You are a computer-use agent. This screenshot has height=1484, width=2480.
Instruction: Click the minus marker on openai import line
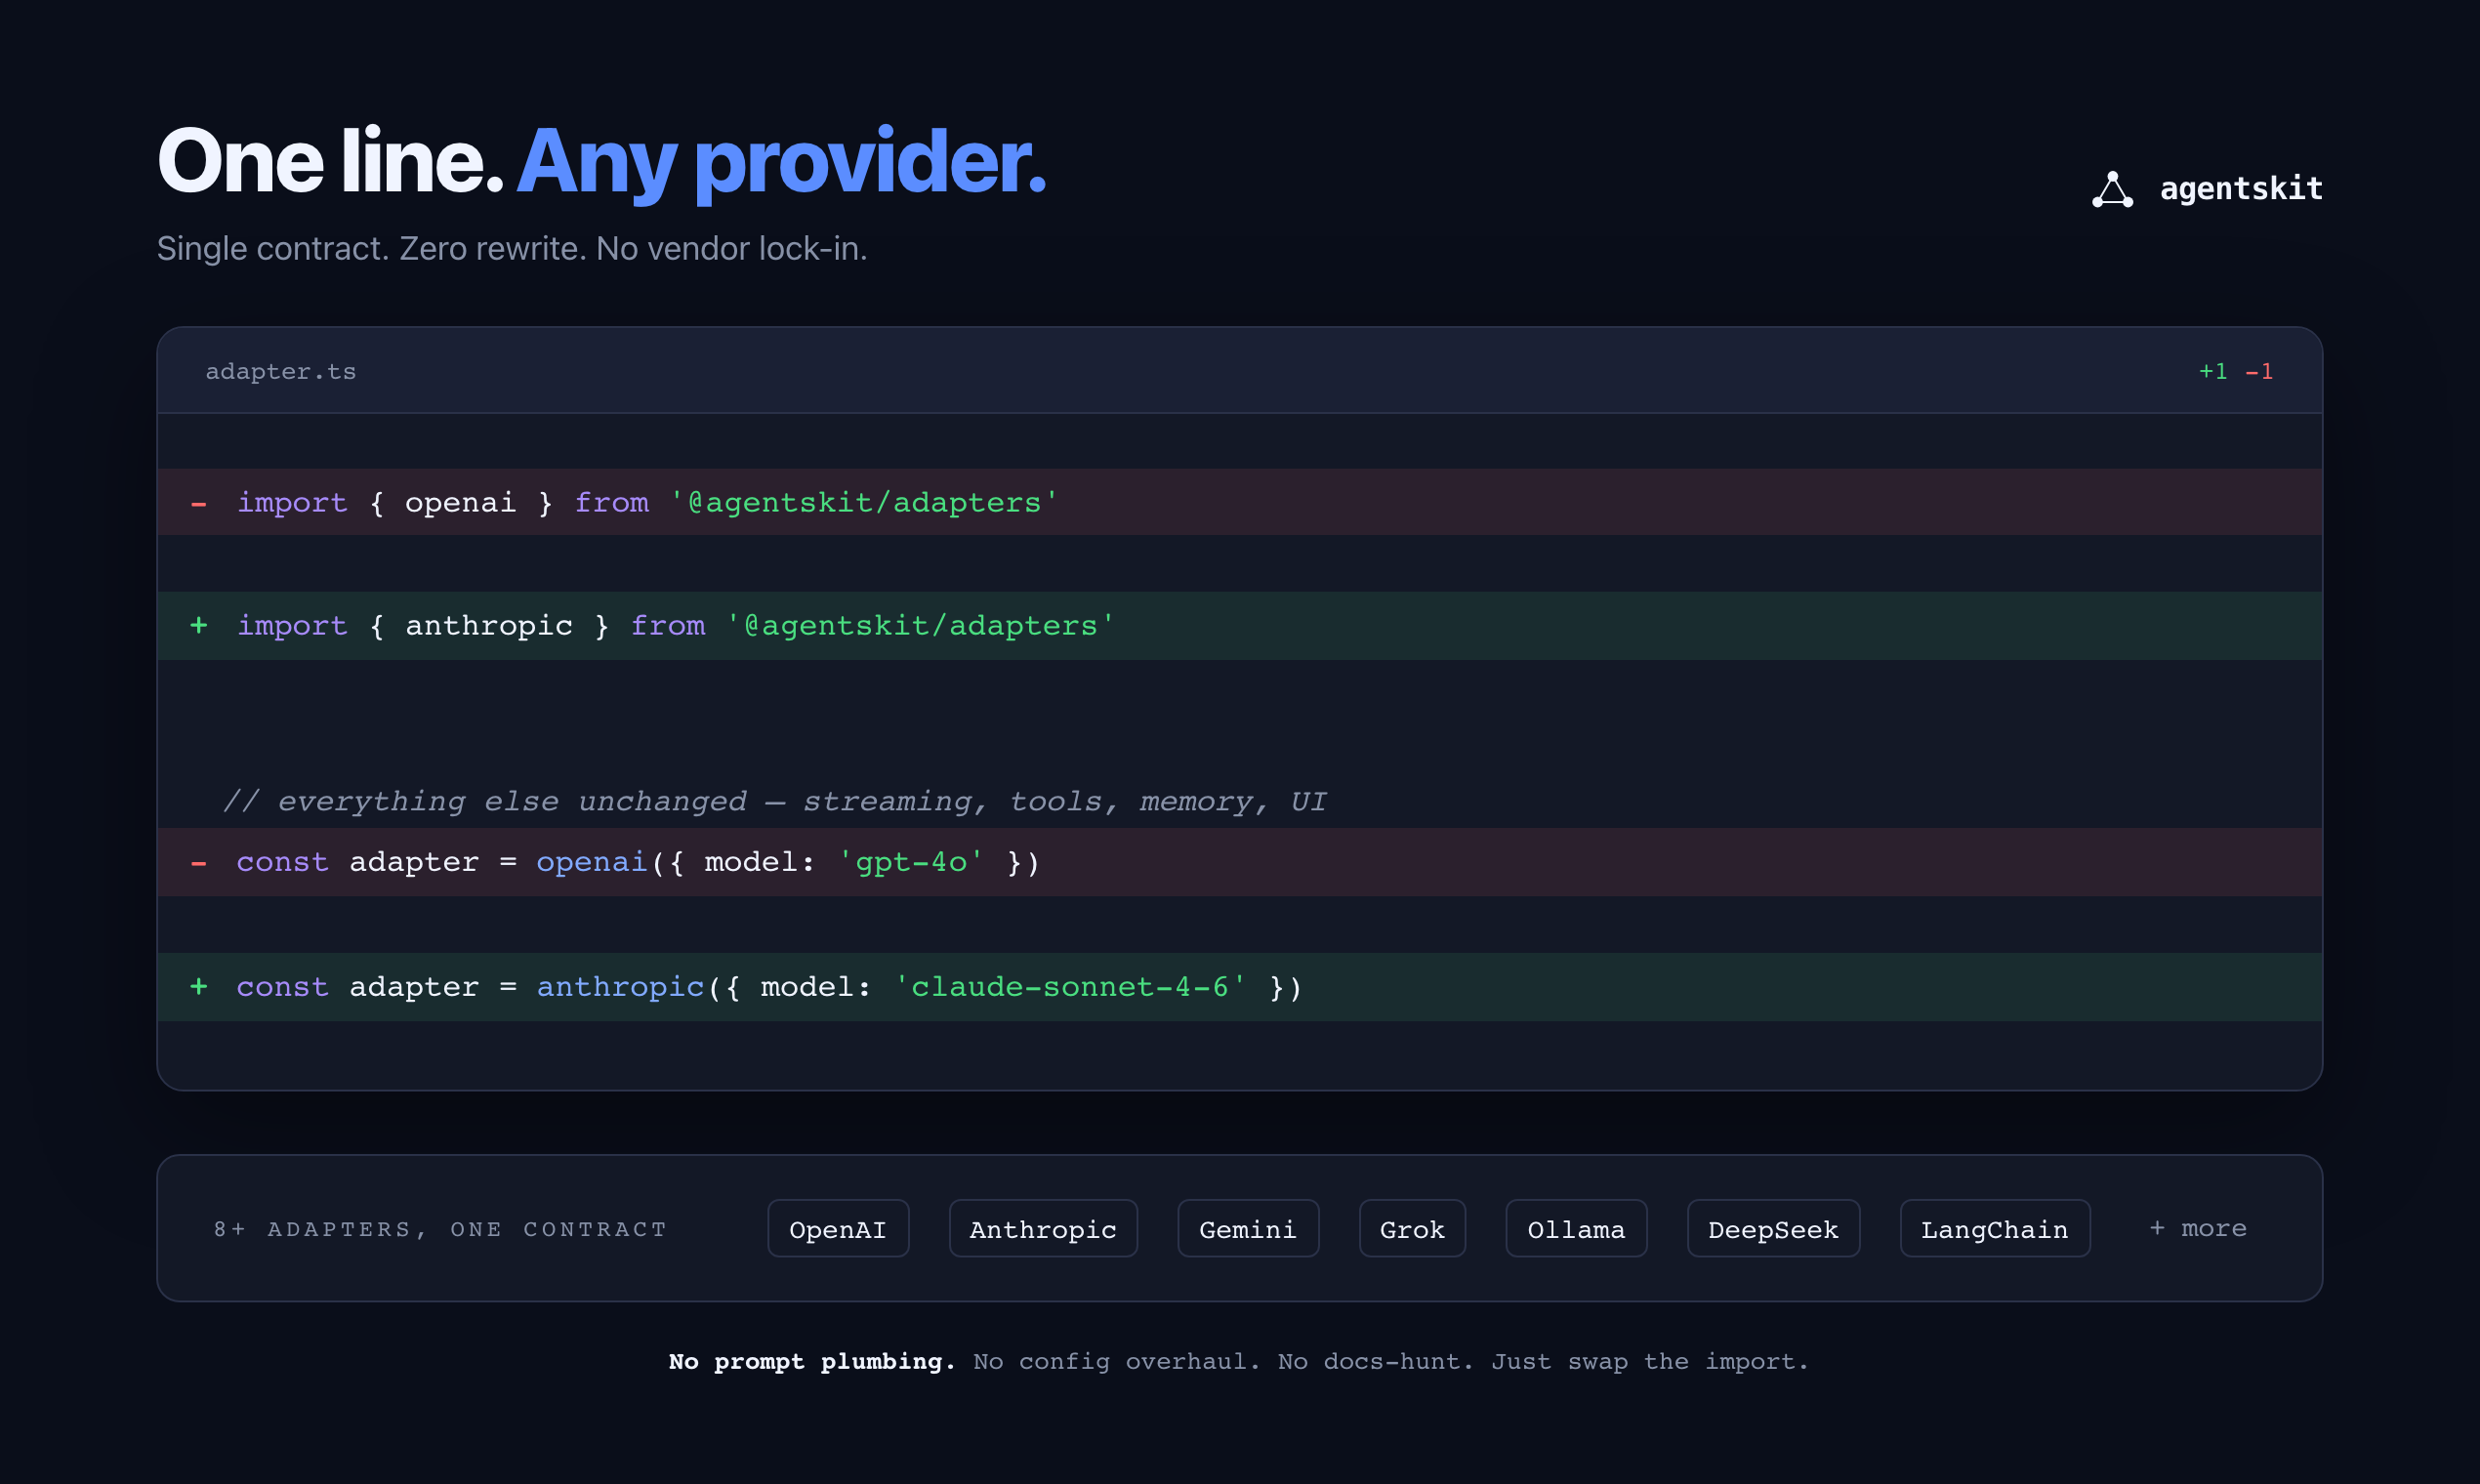(x=199, y=503)
